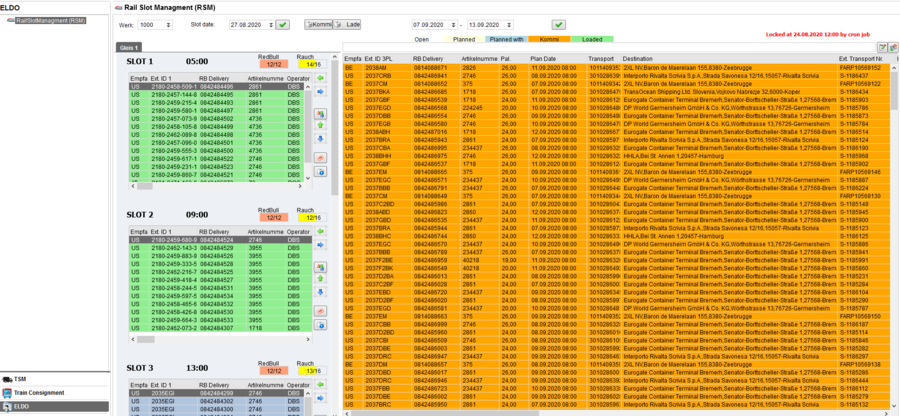
Task: Move selected row up with Slot 1 green arrow
Action: pyautogui.click(x=321, y=125)
